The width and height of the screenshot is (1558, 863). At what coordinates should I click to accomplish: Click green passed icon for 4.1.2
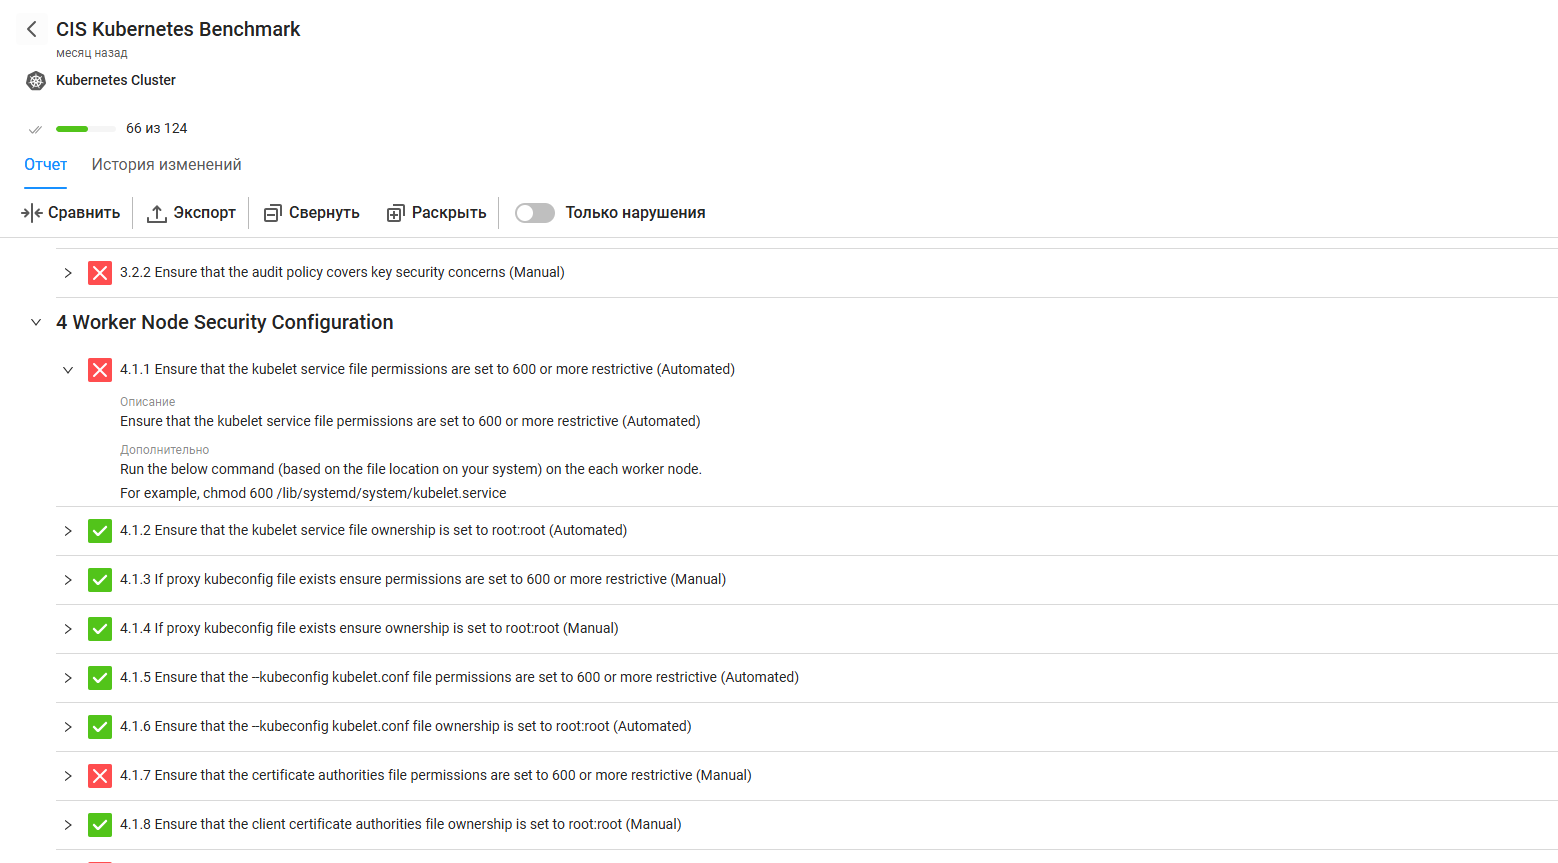coord(100,531)
